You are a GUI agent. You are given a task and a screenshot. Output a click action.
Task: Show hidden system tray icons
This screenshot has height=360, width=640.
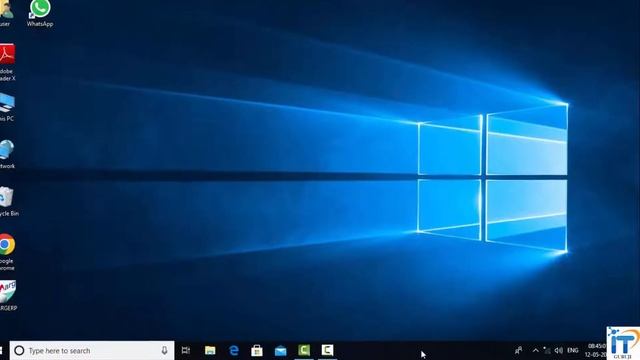pos(536,350)
